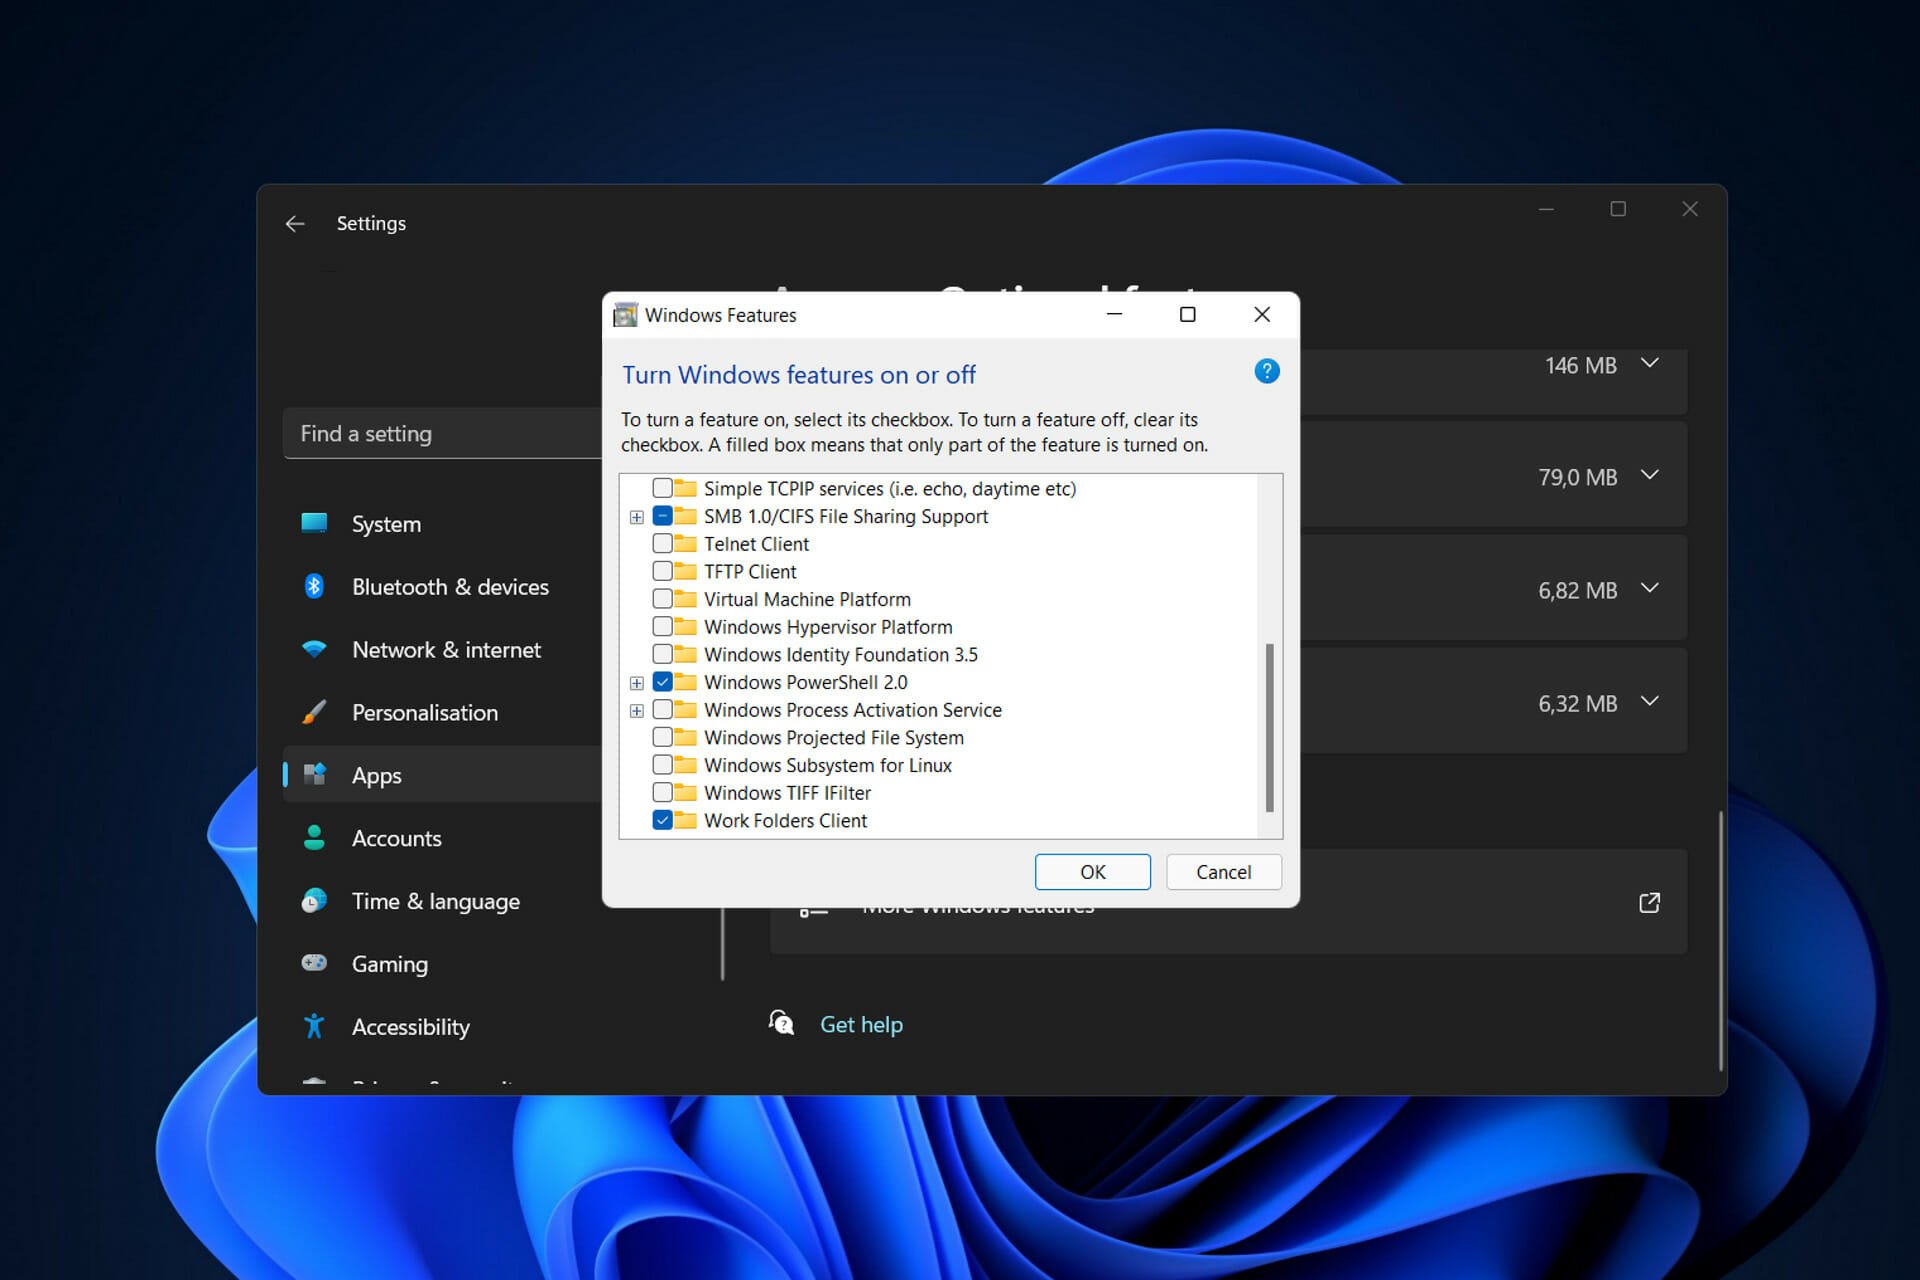Close the Windows Features dialog
The height and width of the screenshot is (1280, 1920).
pos(1262,314)
